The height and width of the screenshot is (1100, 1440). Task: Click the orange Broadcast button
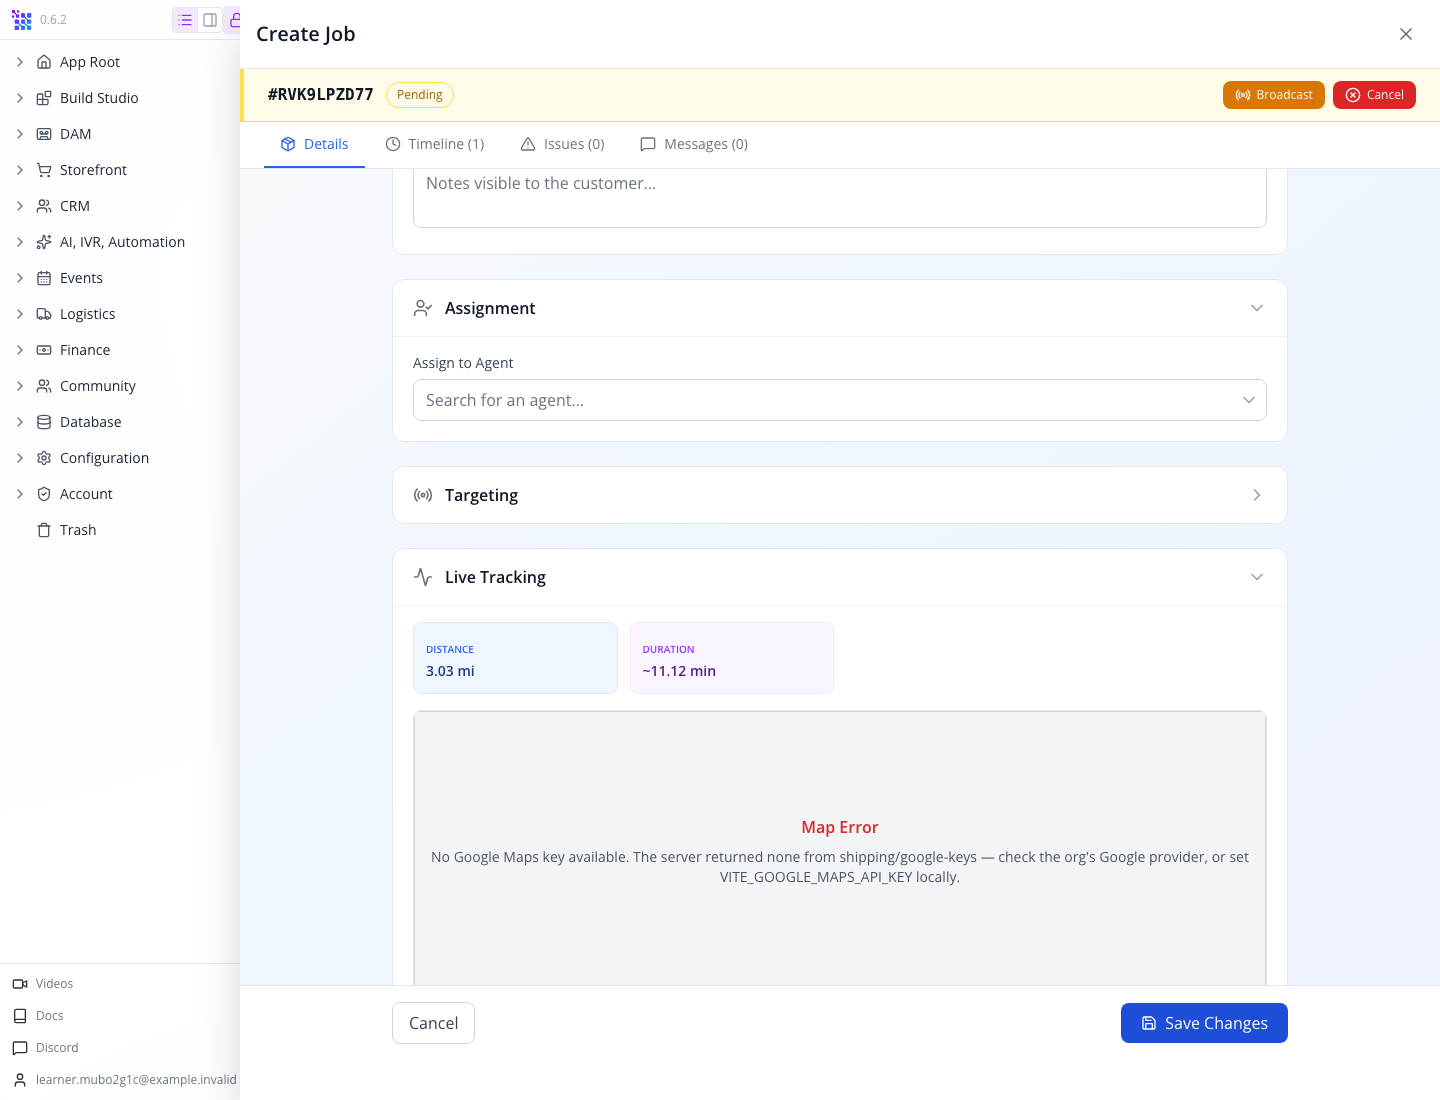click(1274, 95)
